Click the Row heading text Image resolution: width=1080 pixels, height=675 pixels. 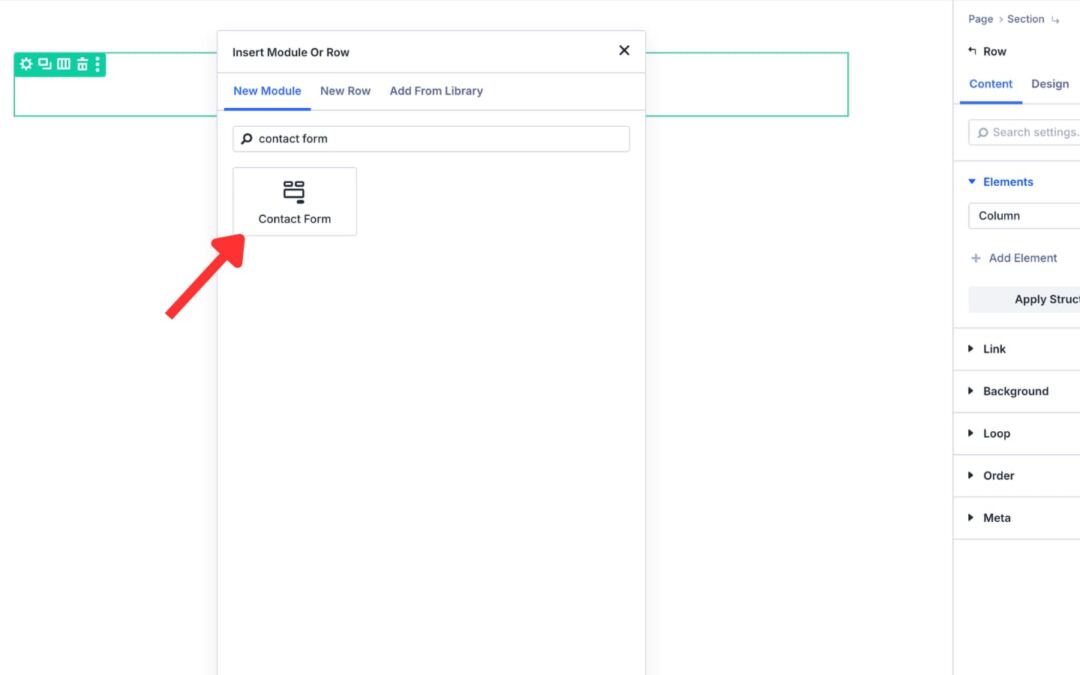click(995, 52)
